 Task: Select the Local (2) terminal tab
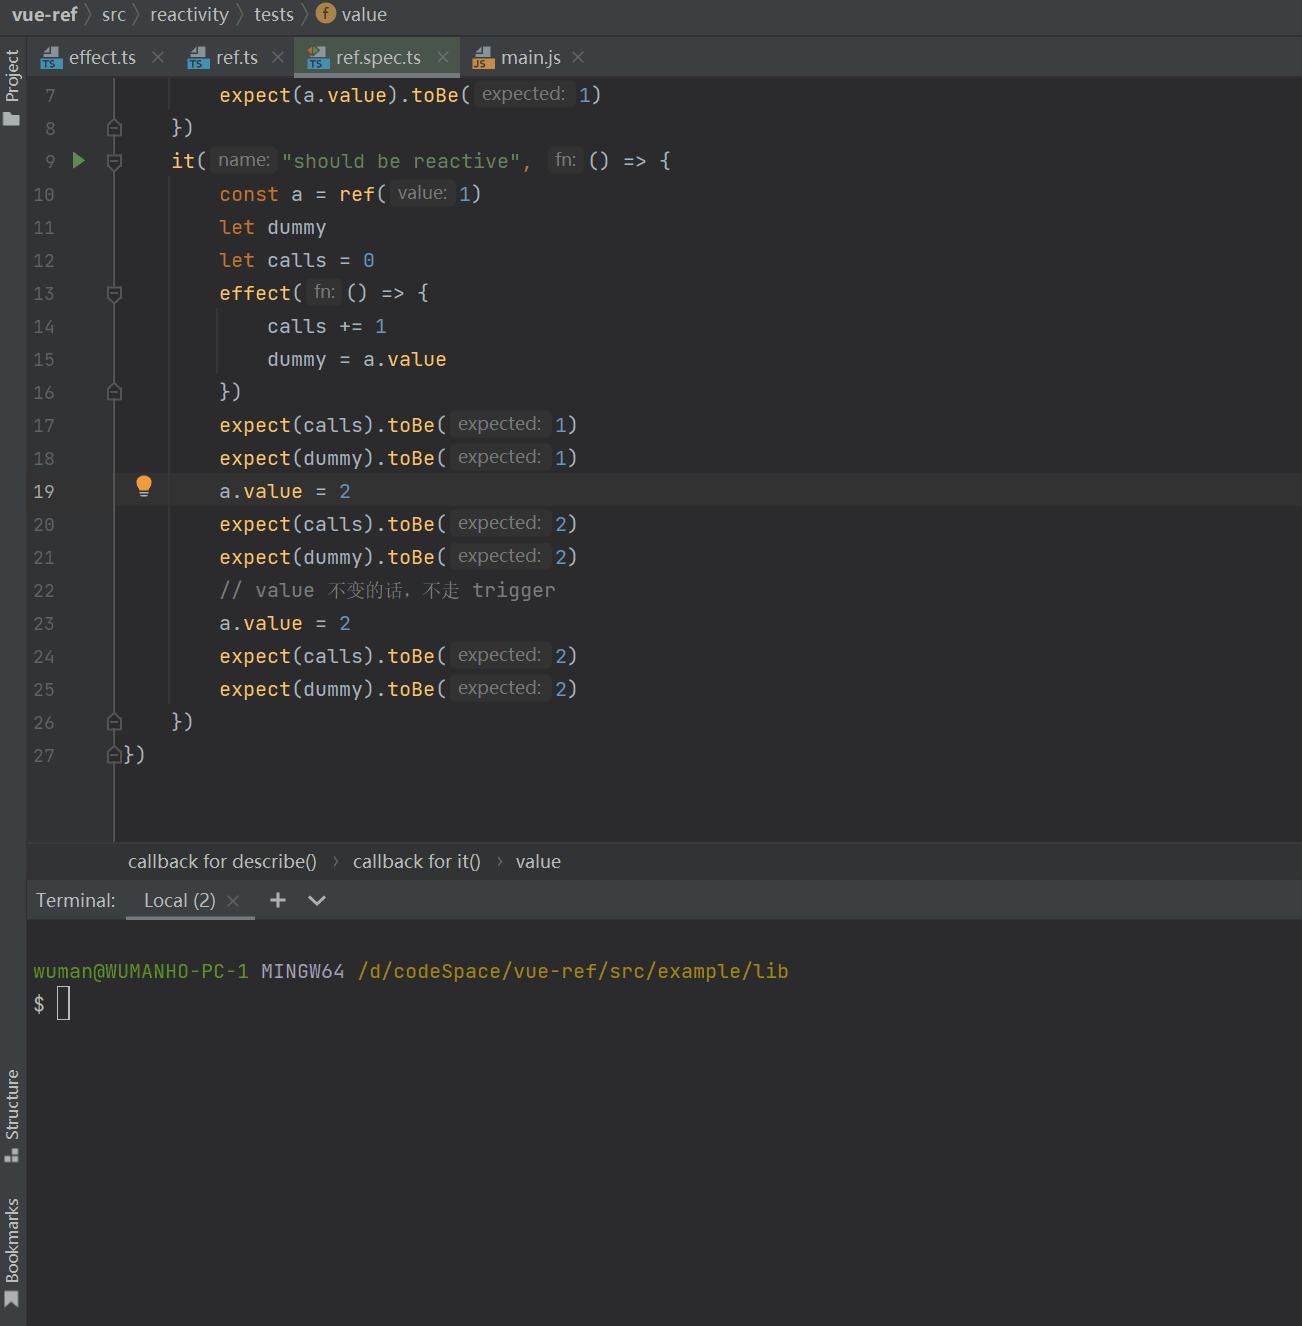[x=179, y=901]
